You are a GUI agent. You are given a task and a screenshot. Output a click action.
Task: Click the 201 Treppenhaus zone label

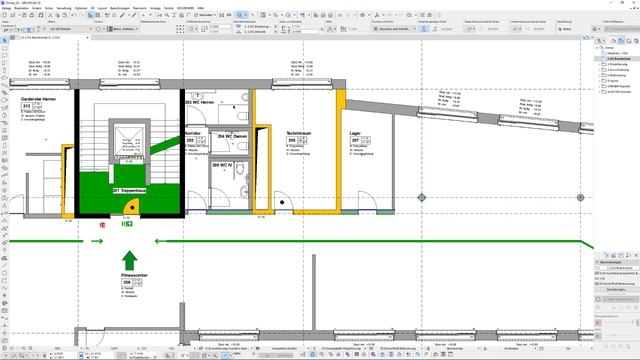click(x=129, y=190)
